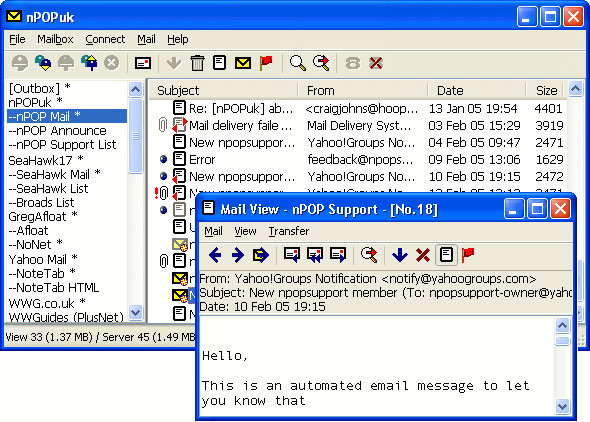Open the View menu in Mail View
Viewport: 590px width, 422px height.
[245, 231]
